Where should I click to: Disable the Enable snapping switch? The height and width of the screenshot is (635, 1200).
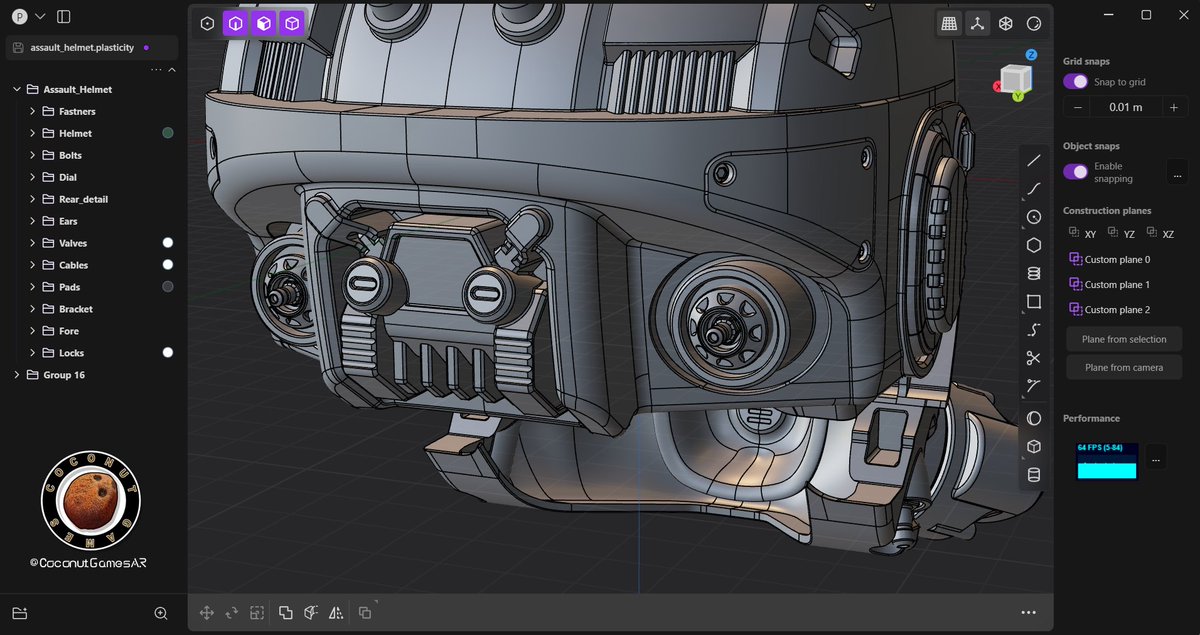point(1075,172)
